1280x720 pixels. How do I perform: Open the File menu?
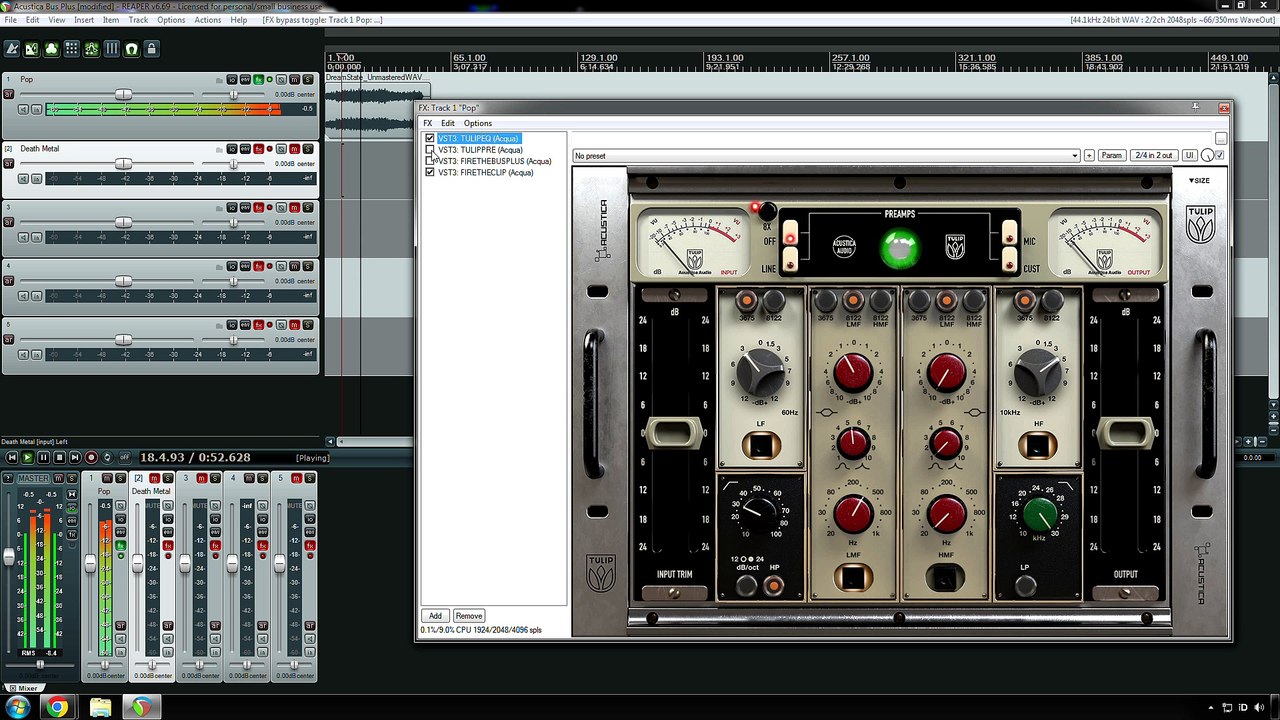click(x=10, y=20)
